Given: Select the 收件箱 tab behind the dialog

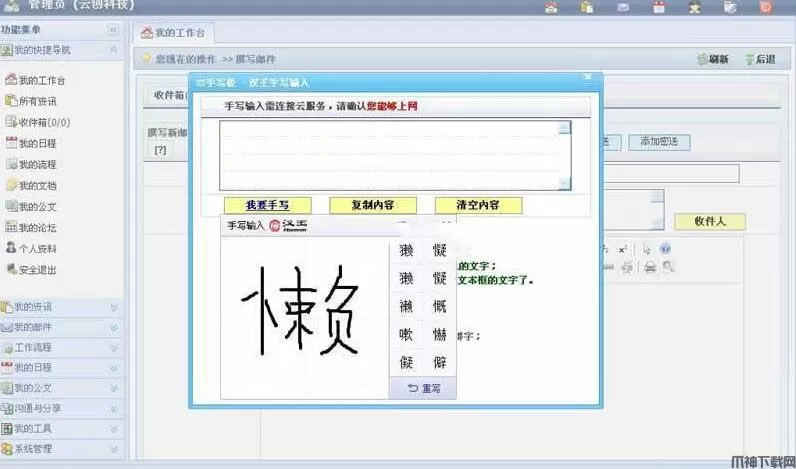Looking at the screenshot, I should point(169,95).
